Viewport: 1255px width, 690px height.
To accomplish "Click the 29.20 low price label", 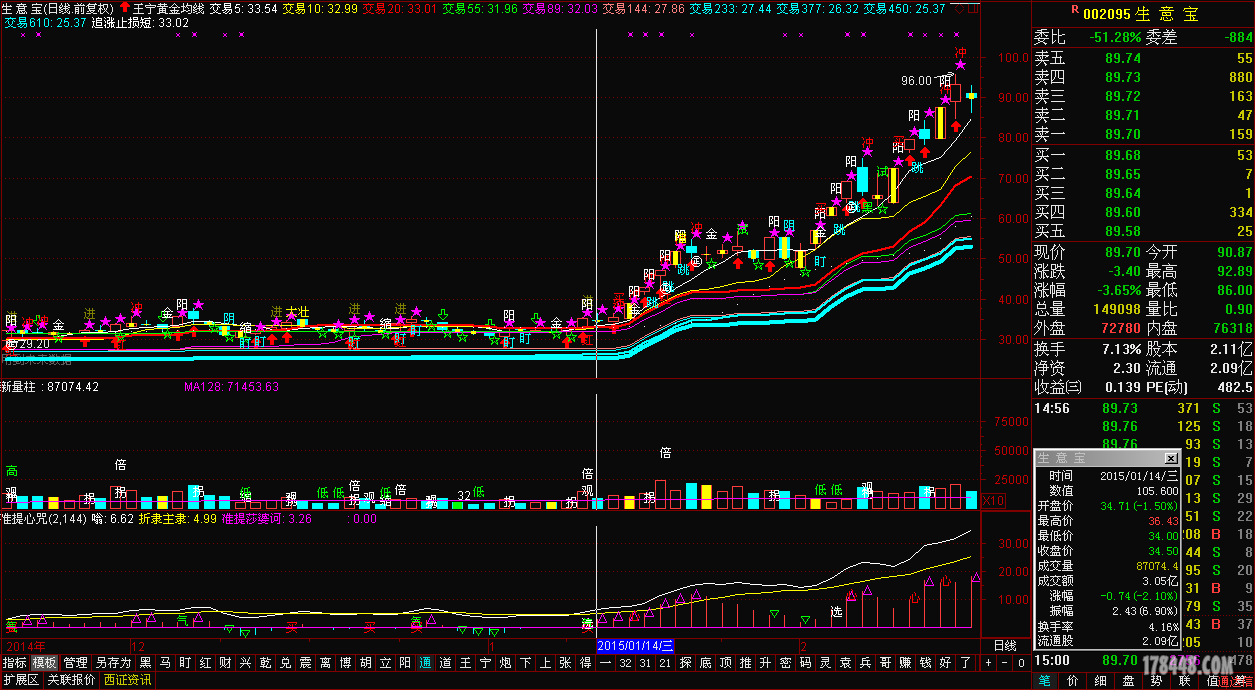I will pos(33,343).
